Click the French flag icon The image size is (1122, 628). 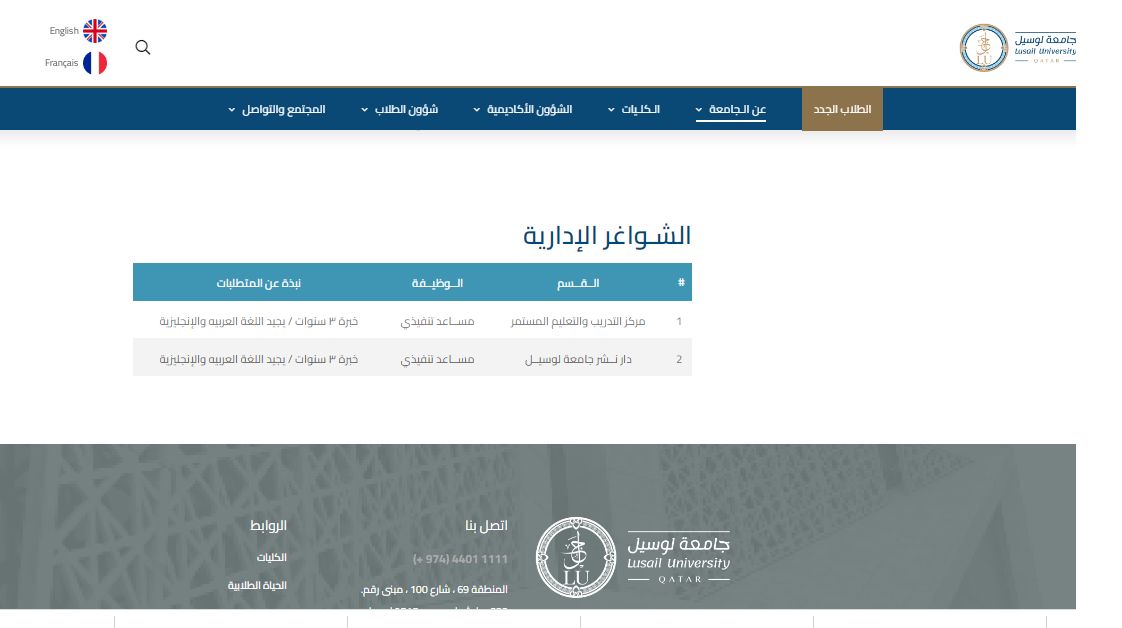coord(95,63)
